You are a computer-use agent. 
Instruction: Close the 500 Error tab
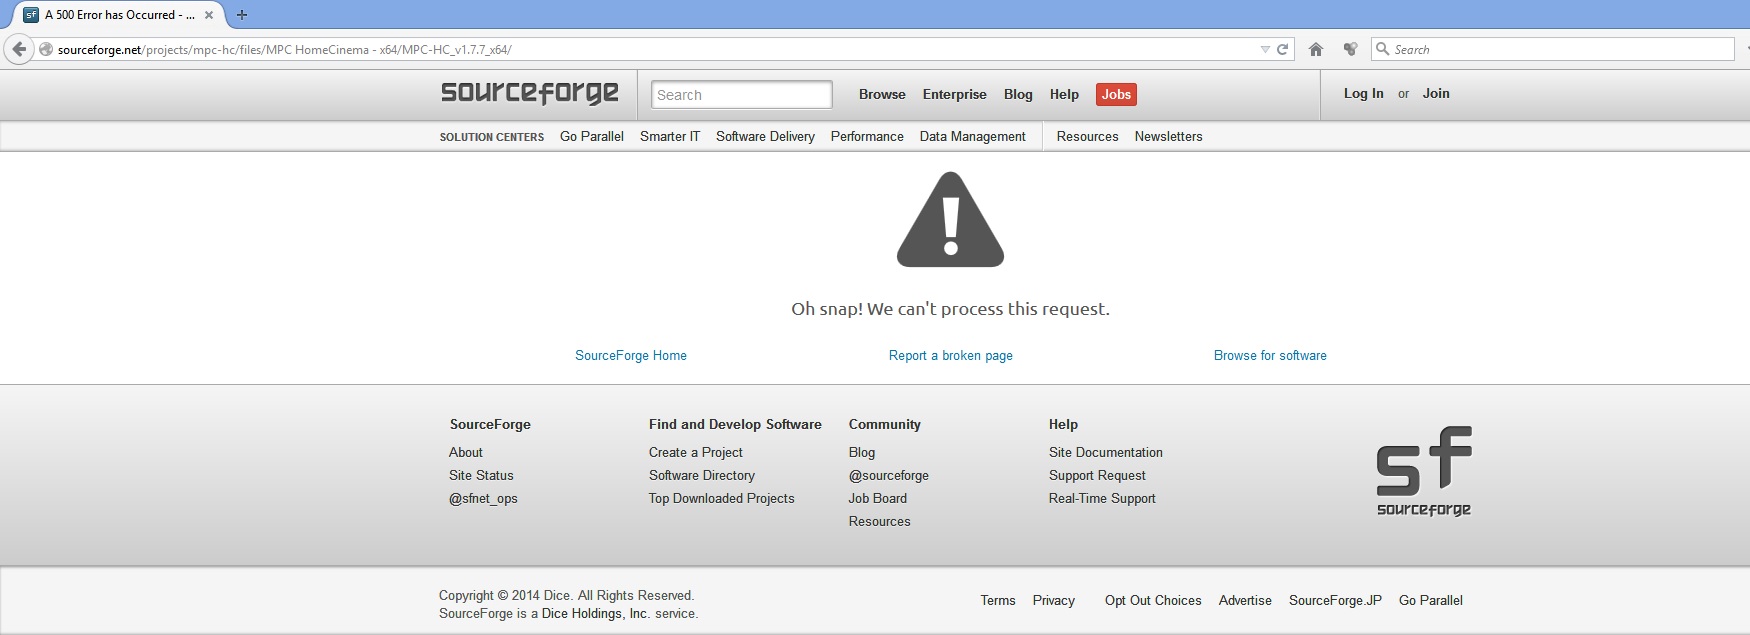tap(209, 15)
